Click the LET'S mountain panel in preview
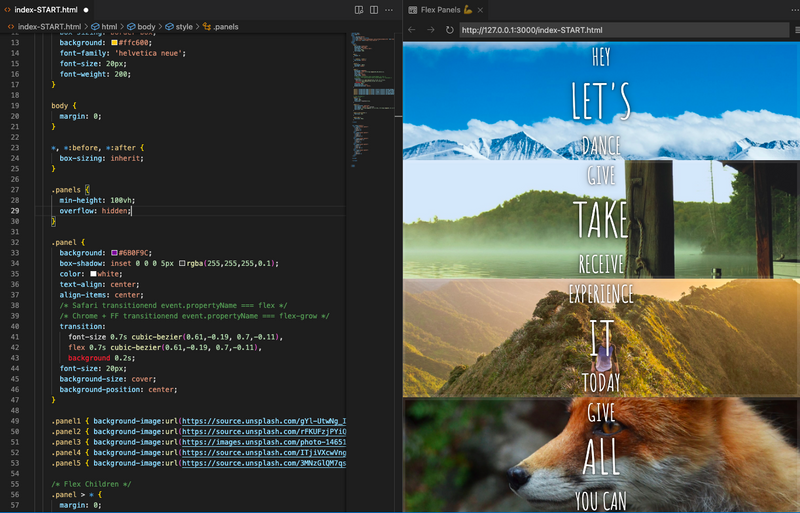 point(600,100)
